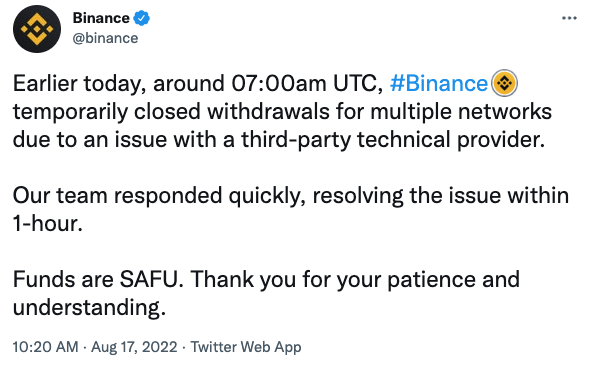Open the three-dot more options menu

point(569,18)
